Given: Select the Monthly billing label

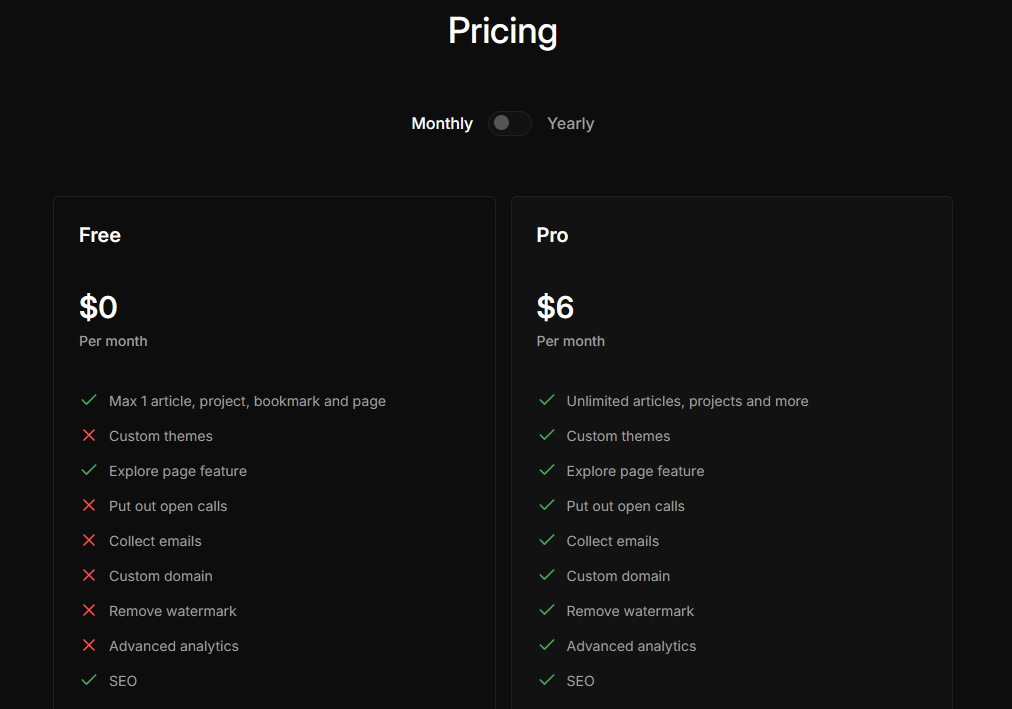Looking at the screenshot, I should pos(442,124).
